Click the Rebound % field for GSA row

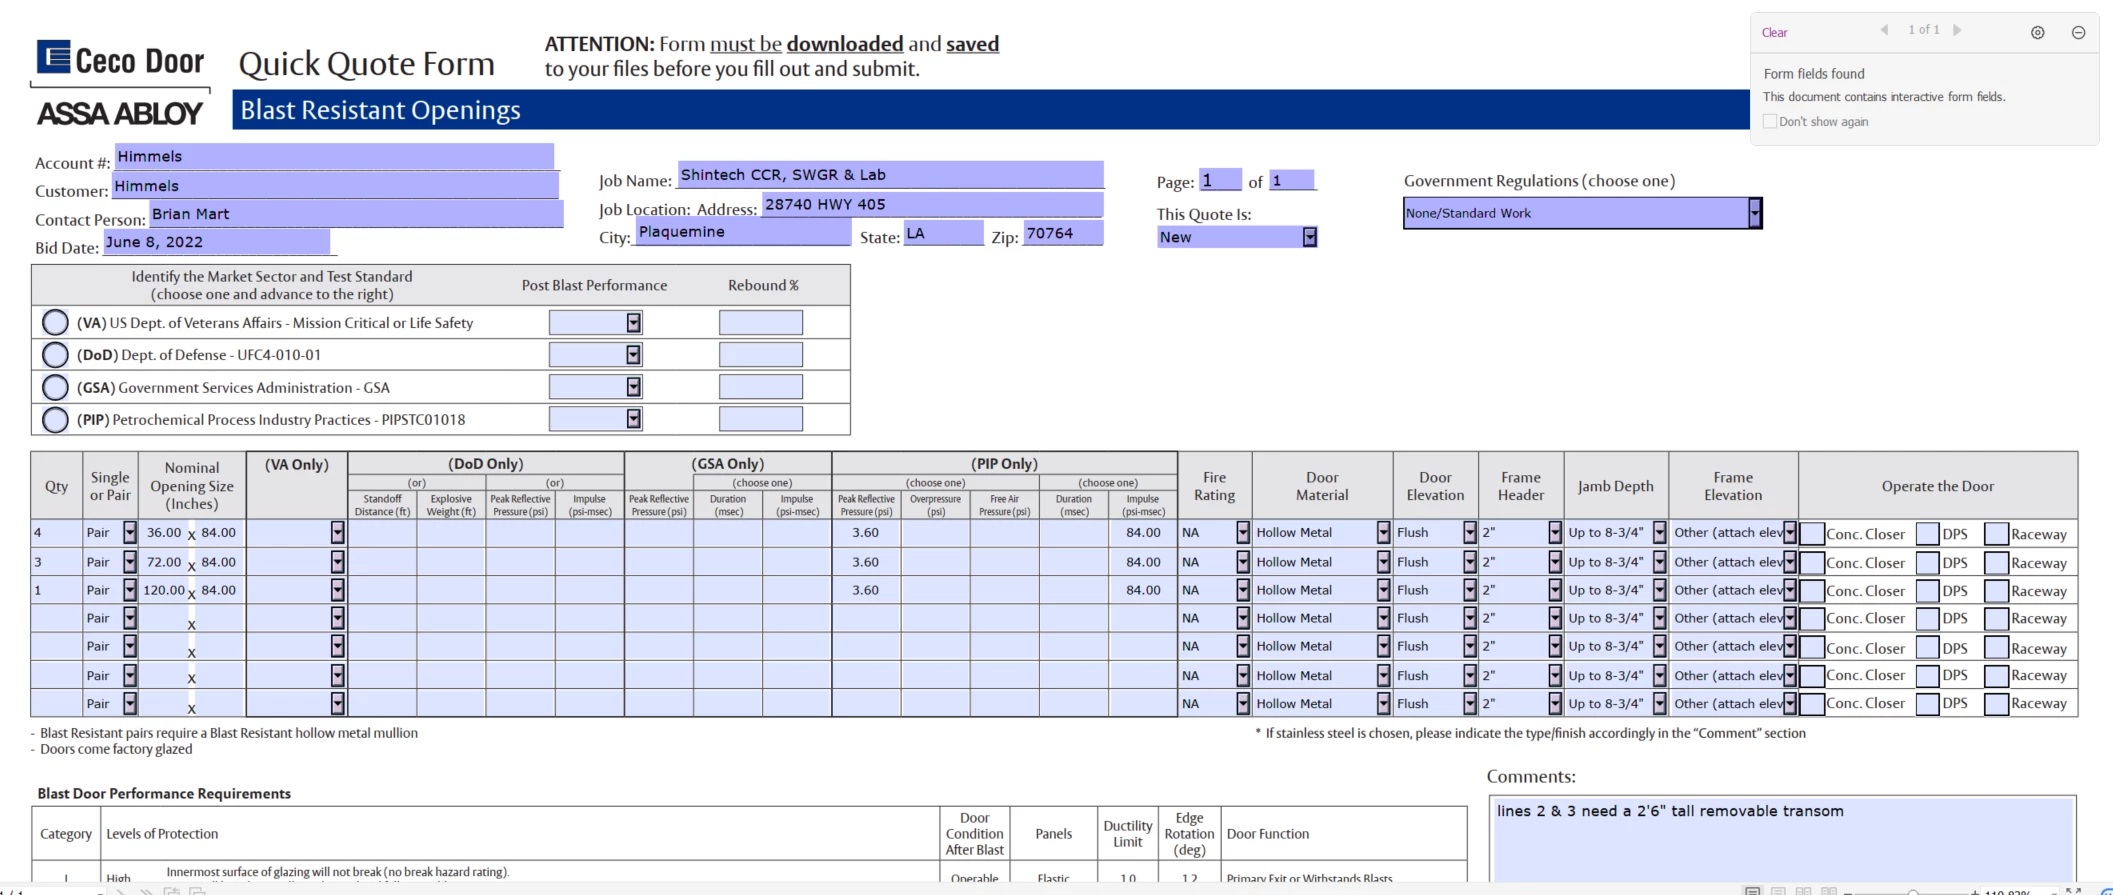761,386
